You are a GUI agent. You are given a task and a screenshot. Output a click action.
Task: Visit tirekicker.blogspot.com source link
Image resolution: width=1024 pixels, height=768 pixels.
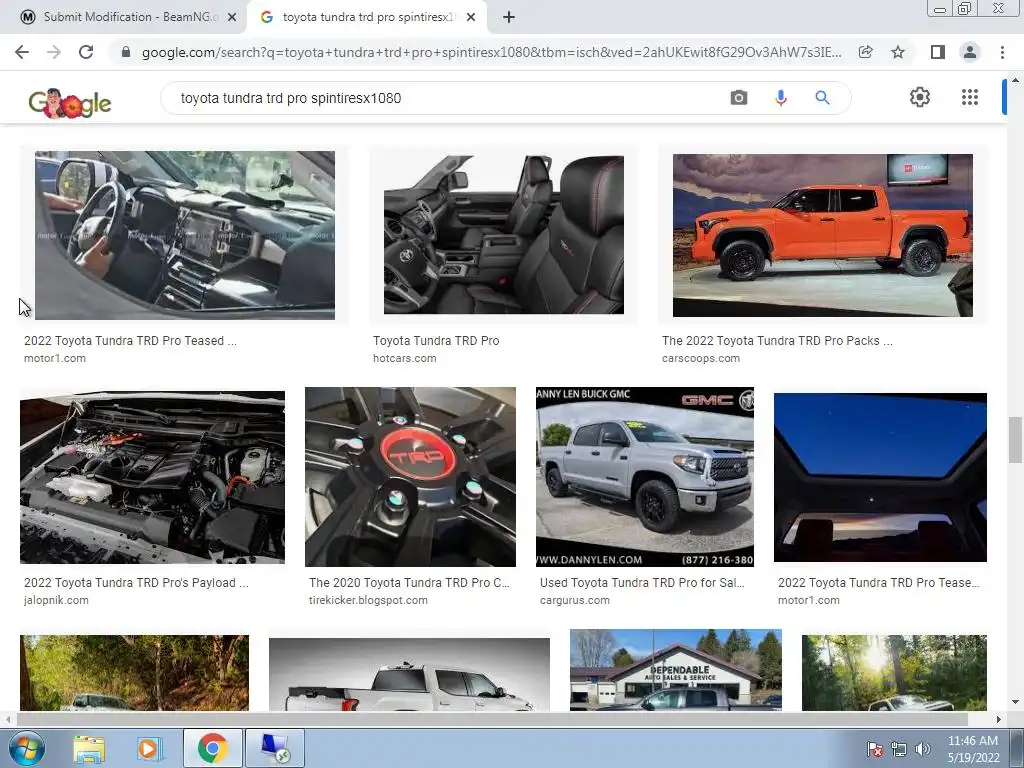pyautogui.click(x=368, y=600)
